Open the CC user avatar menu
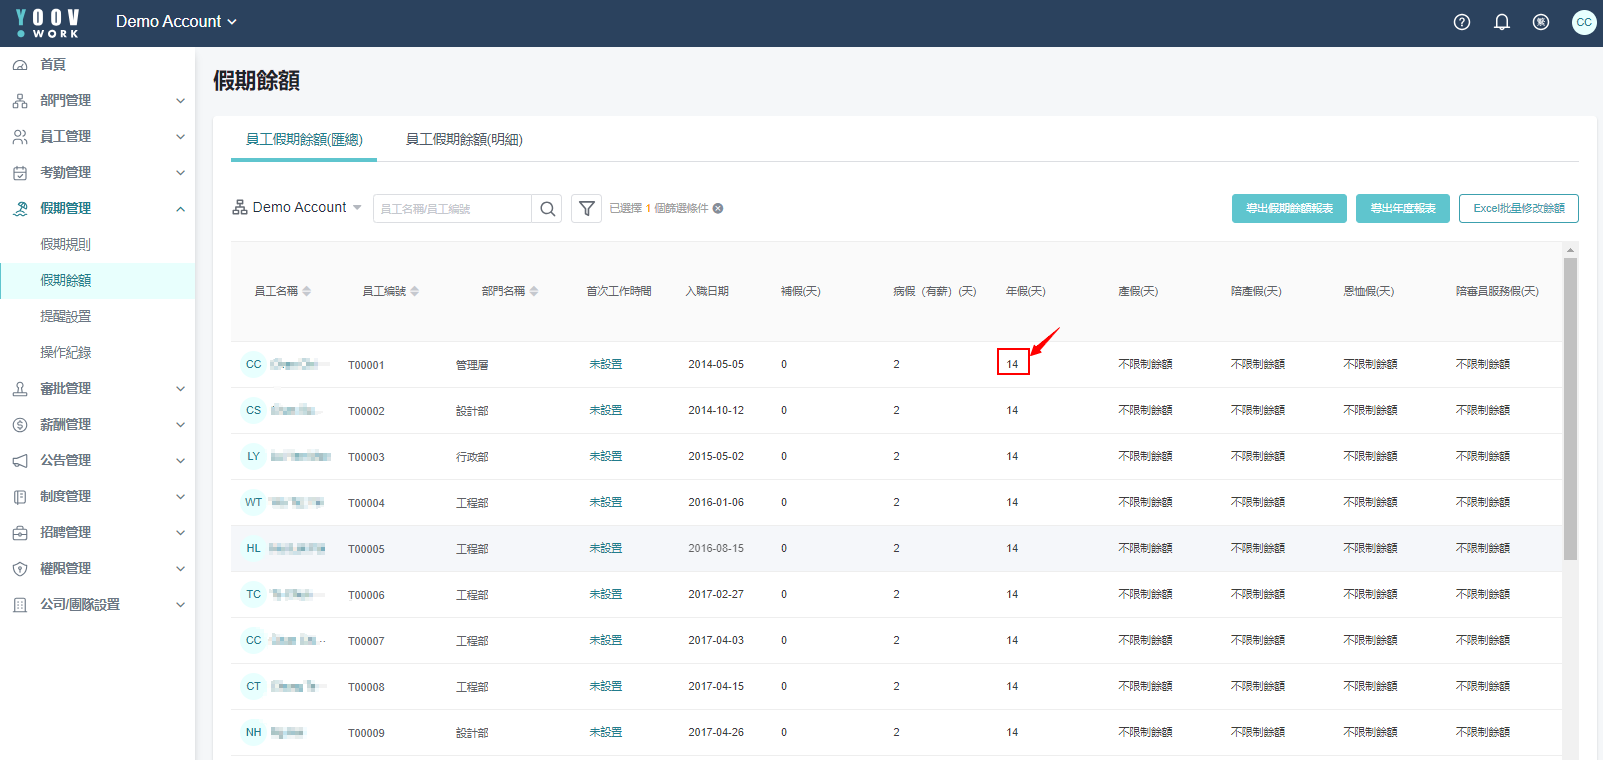Viewport: 1603px width, 760px height. (1583, 22)
